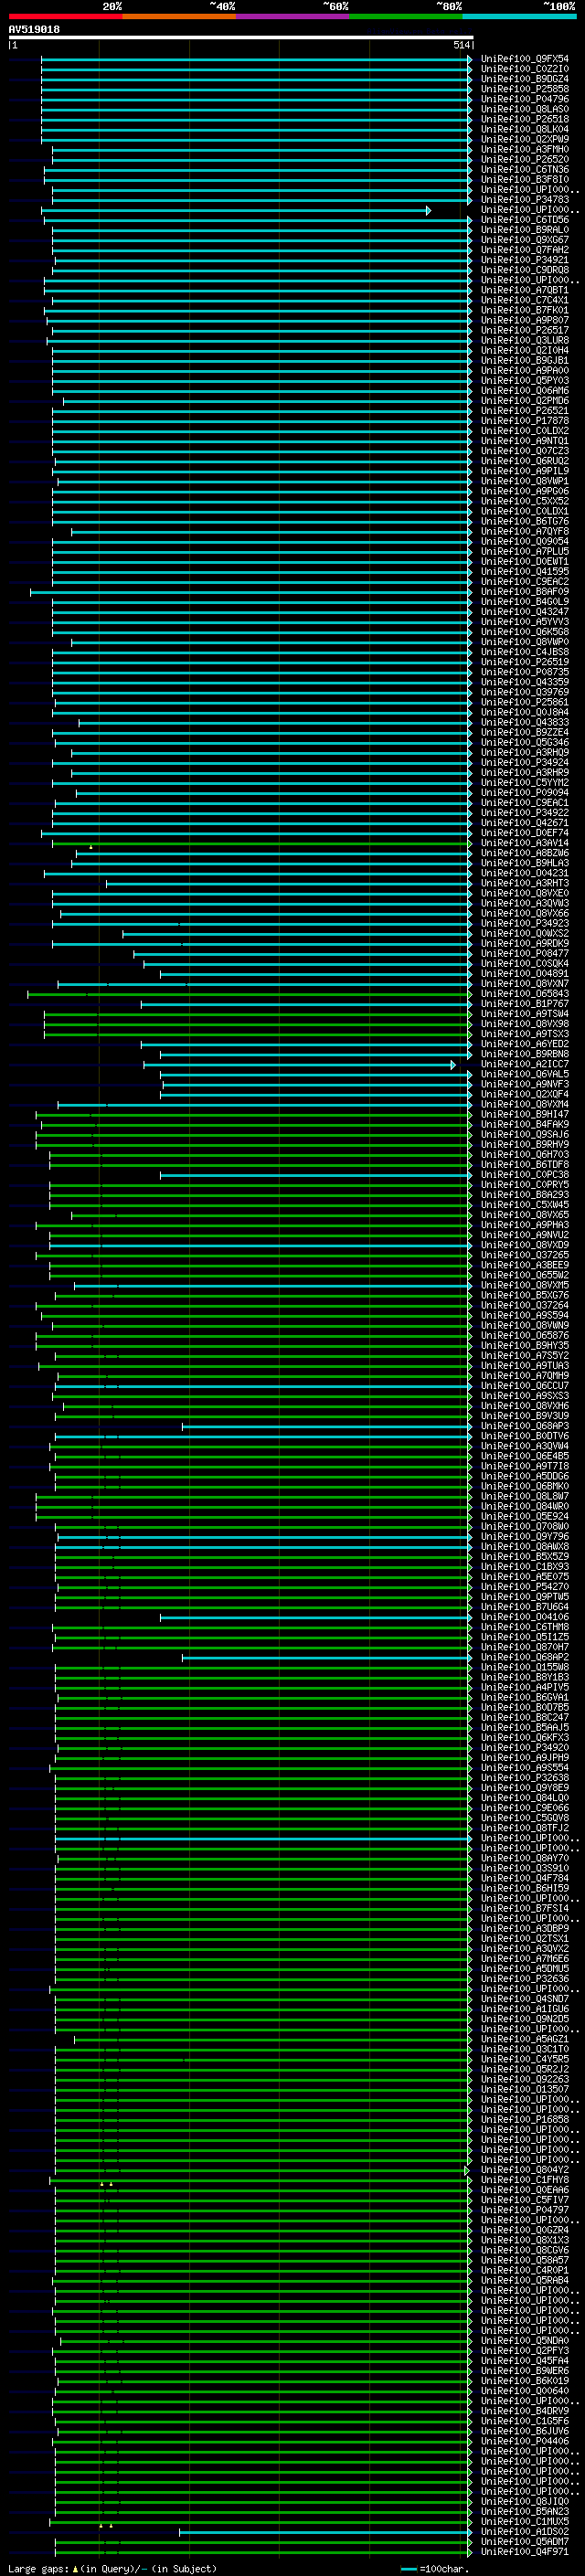The height and width of the screenshot is (2576, 585).
Task: Select the UniRef100_P34921 label
Action: click(524, 260)
